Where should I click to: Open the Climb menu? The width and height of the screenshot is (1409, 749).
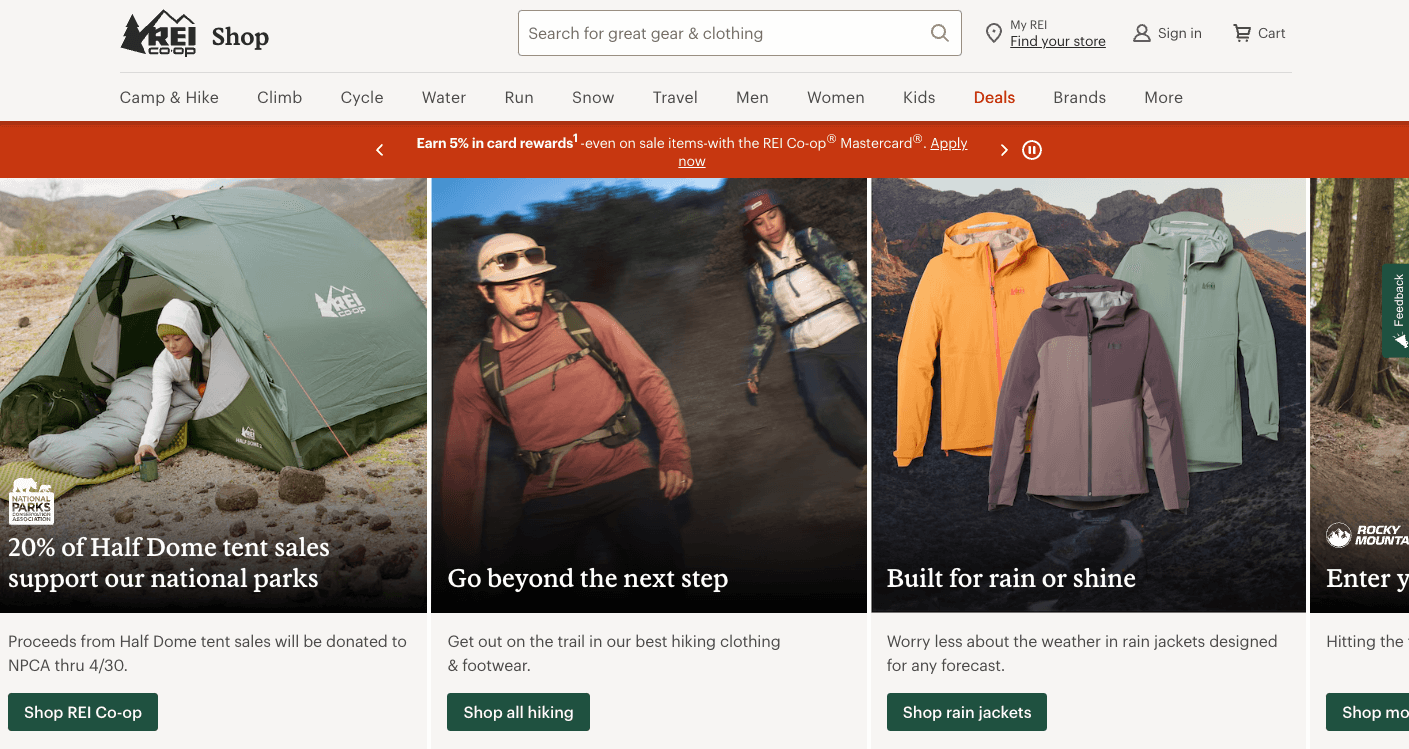point(279,97)
